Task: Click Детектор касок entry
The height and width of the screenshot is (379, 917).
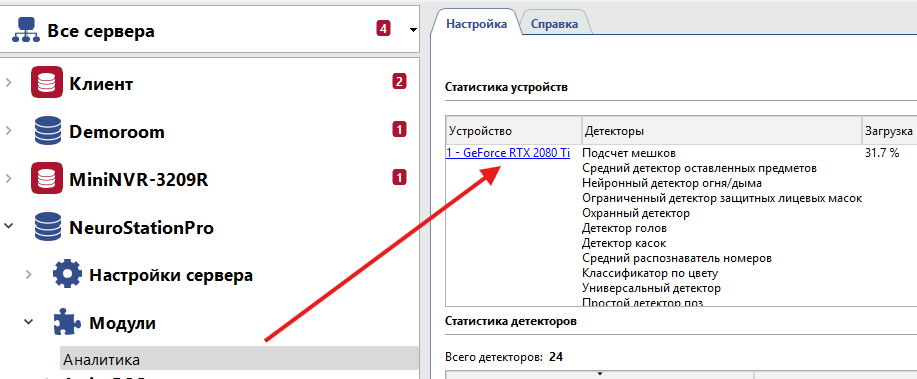Action: [x=623, y=243]
